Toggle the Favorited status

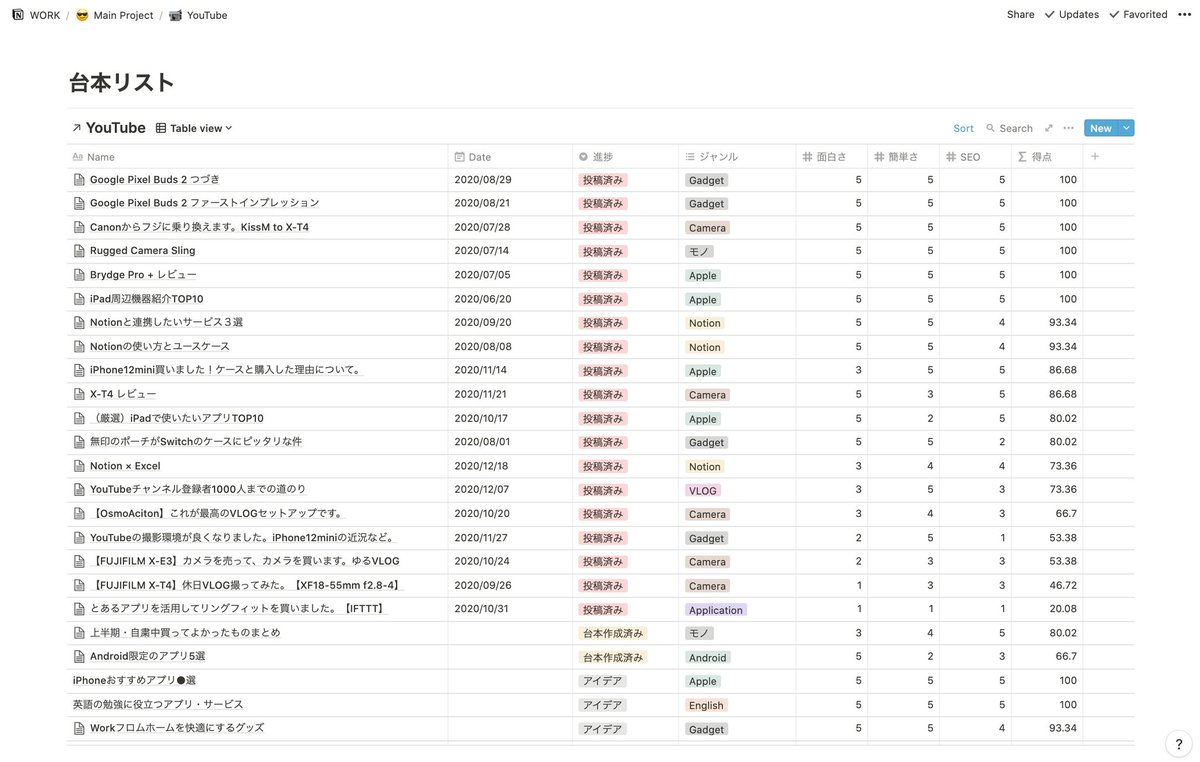(x=1138, y=15)
